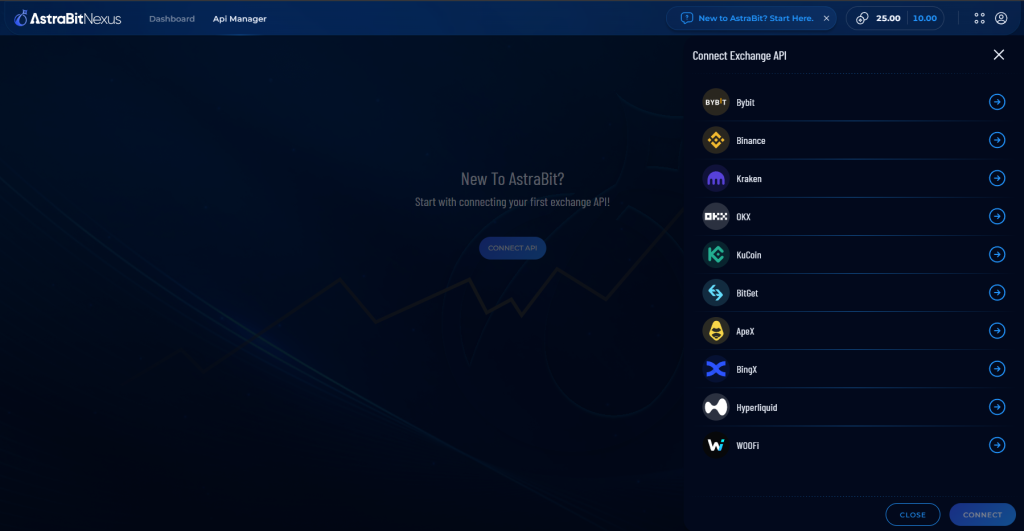Viewport: 1024px width, 531px height.
Task: Click the CONNECT button in panel
Action: [982, 515]
